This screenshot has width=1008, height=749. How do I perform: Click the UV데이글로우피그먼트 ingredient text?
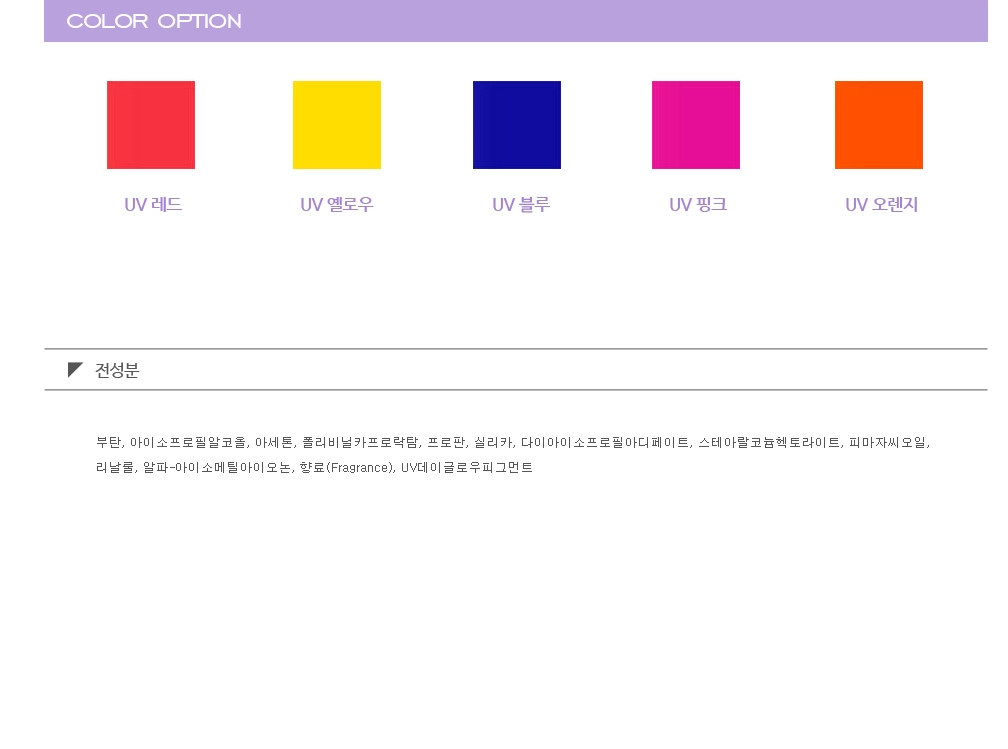click(467, 467)
